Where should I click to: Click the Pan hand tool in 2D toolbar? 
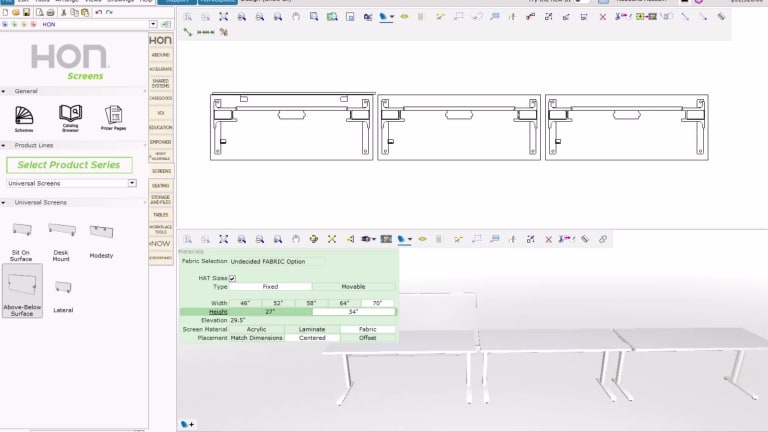(x=296, y=17)
